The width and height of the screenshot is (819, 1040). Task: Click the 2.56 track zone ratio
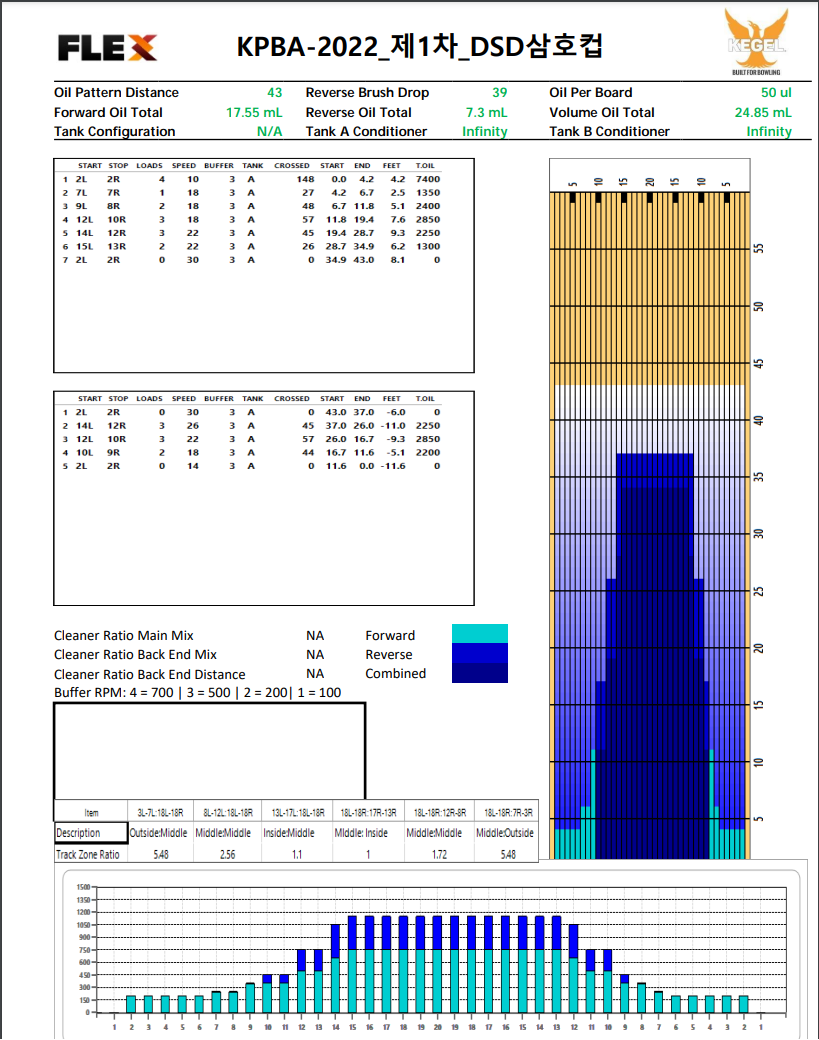[227, 854]
